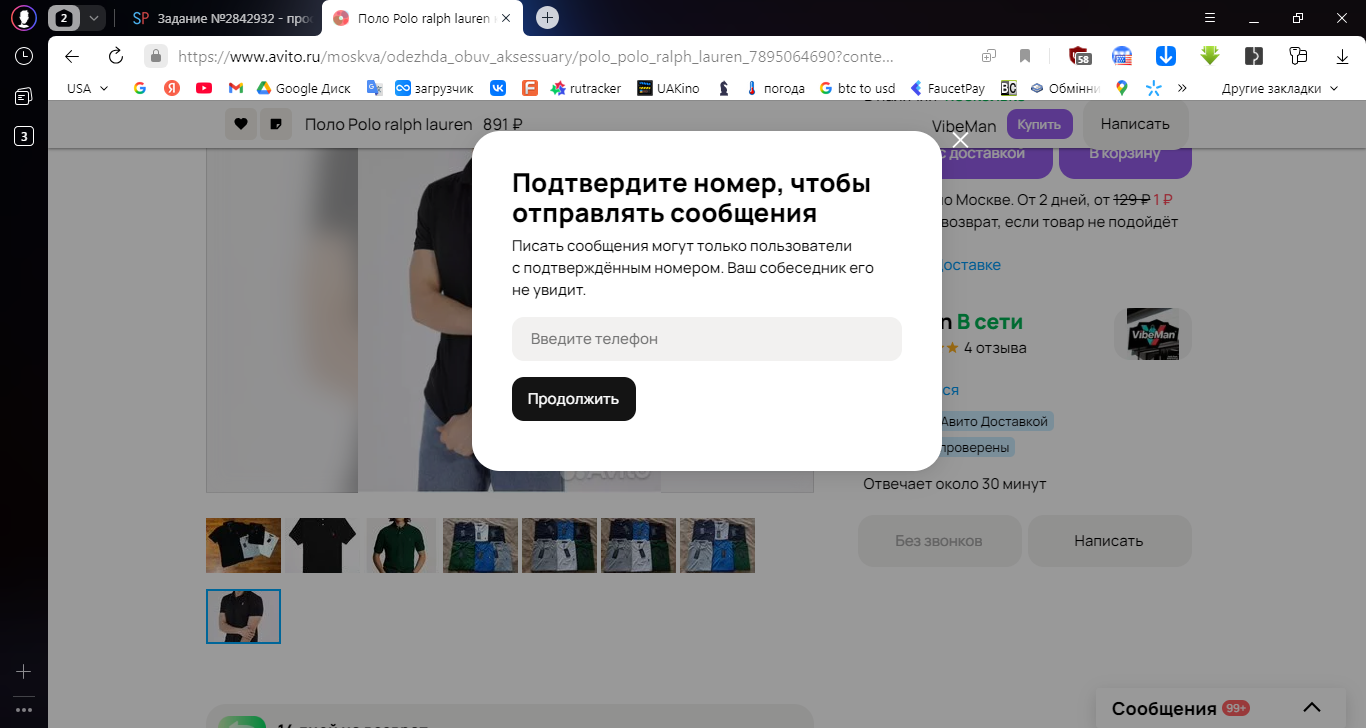Screen dimensions: 1366x728
Task: Open the загрузчик bookmark
Action: (x=434, y=88)
